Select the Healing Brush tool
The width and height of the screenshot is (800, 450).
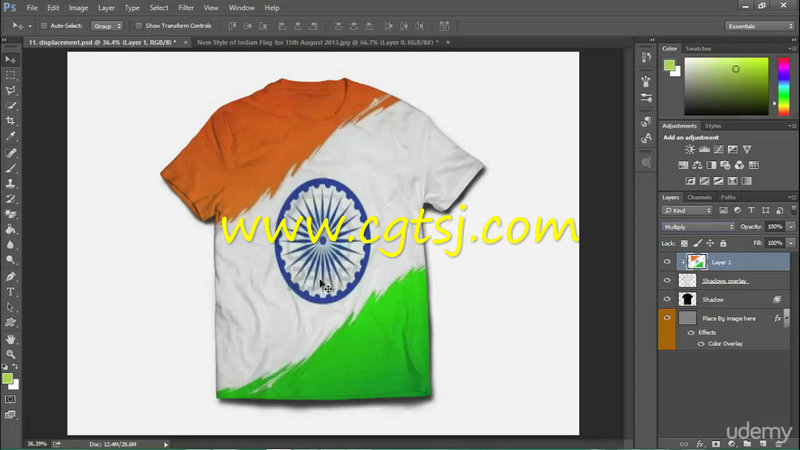click(x=10, y=153)
